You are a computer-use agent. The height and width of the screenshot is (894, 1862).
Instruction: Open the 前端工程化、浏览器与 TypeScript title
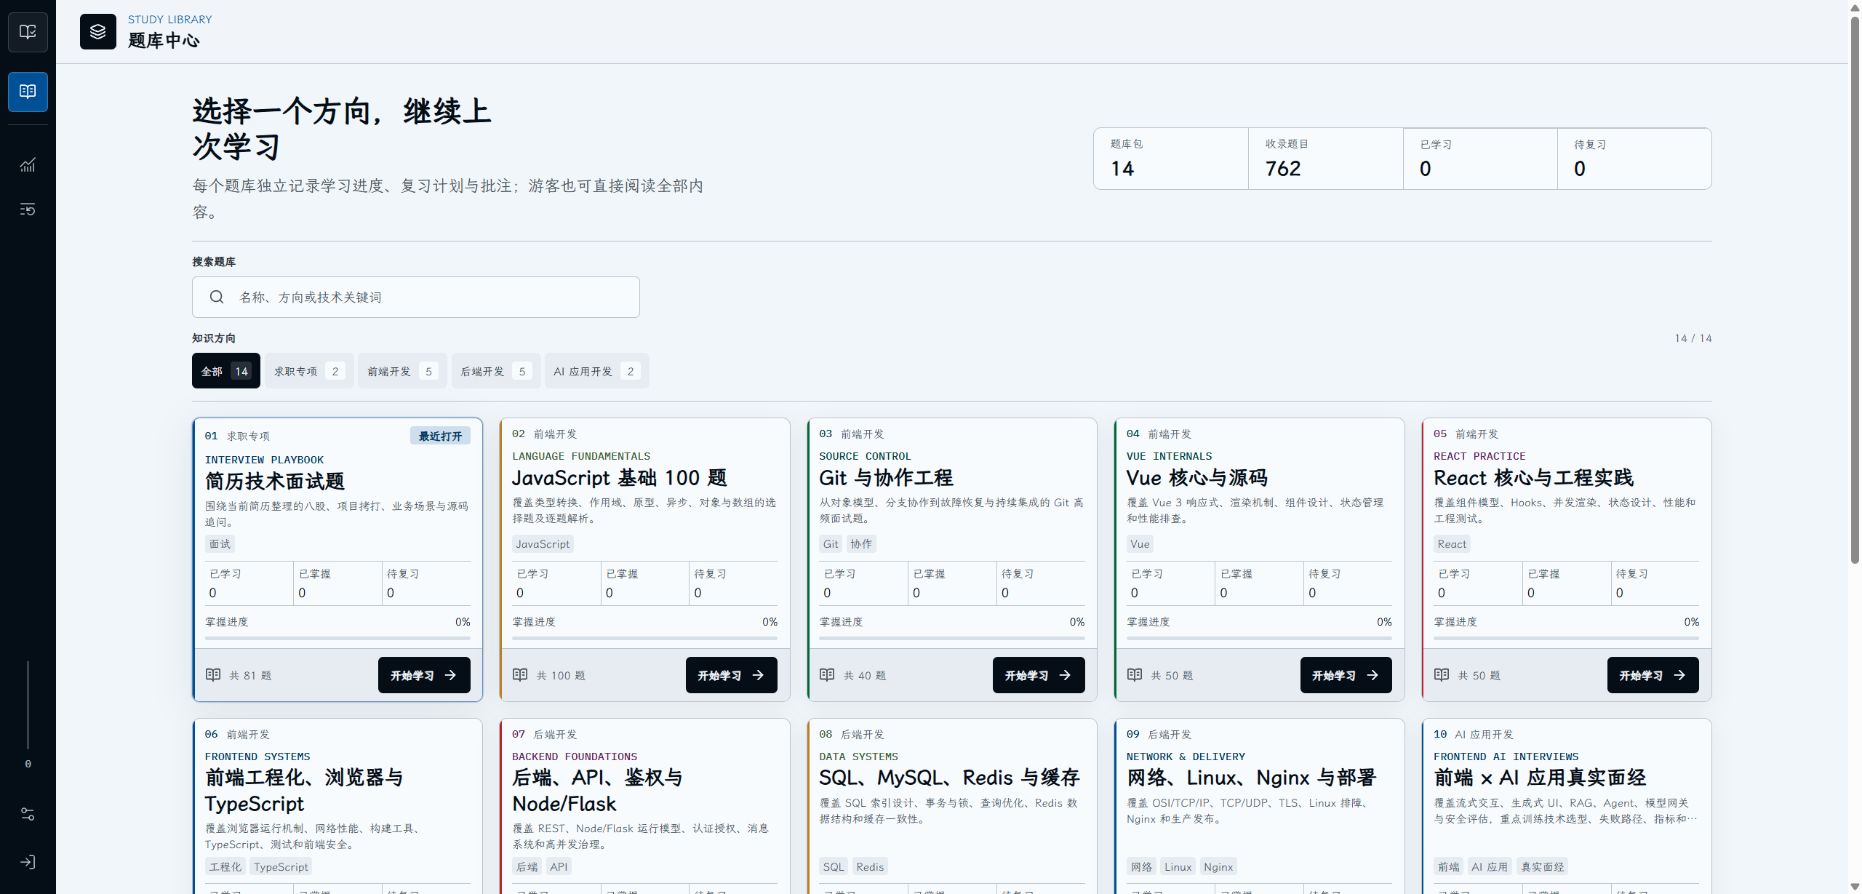click(304, 790)
